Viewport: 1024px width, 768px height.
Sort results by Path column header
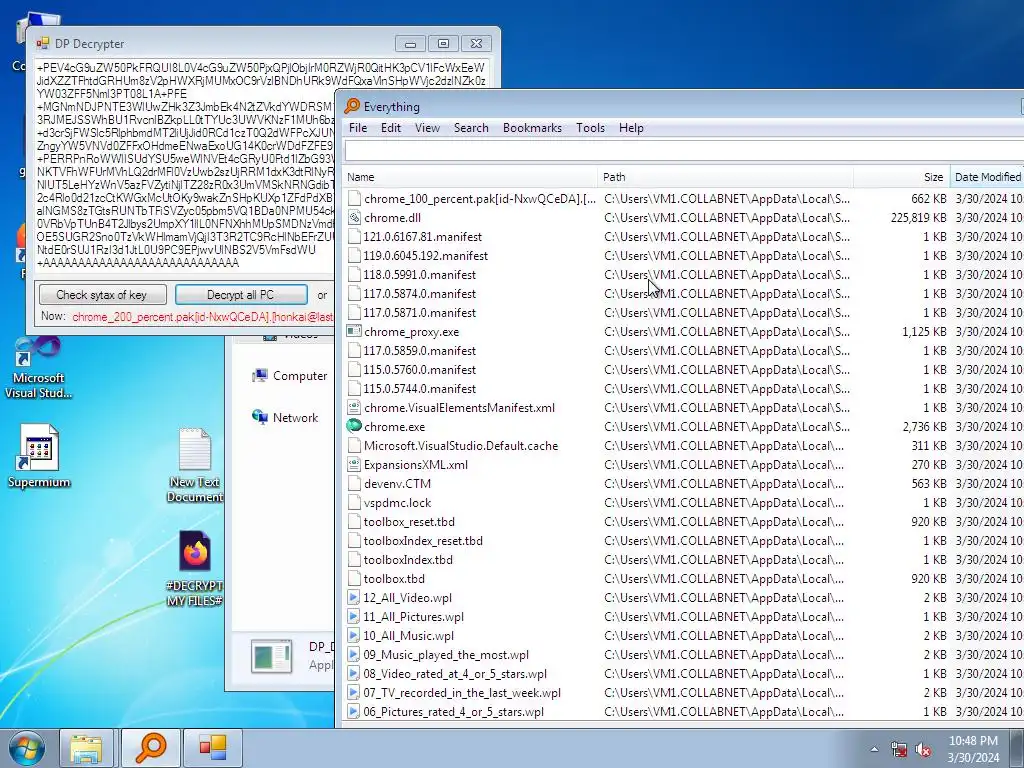(725, 177)
